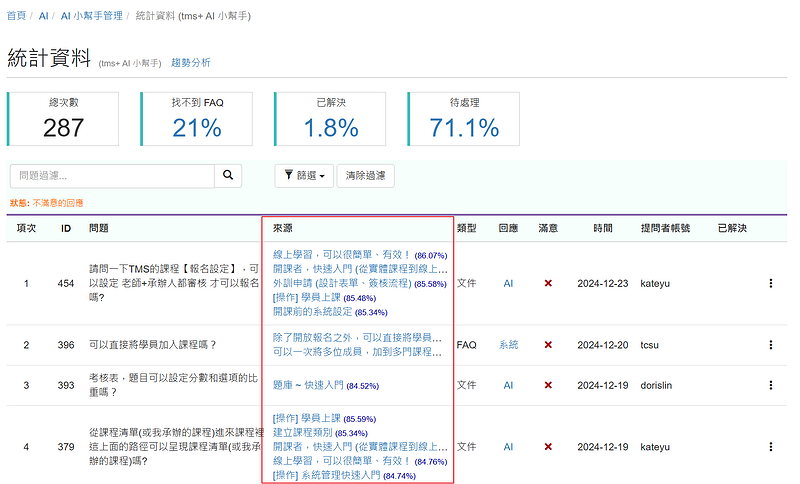
Task: Open source link 建立課程類別
Action: (x=302, y=433)
